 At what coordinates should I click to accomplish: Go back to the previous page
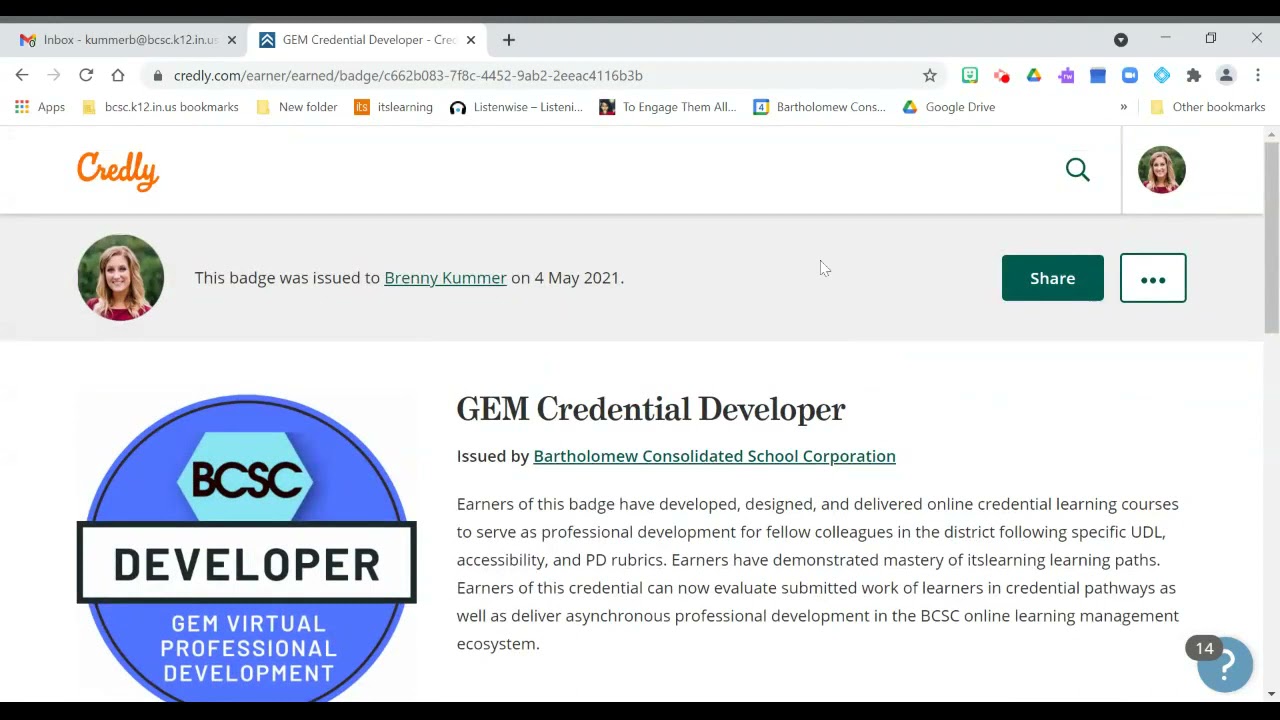tap(22, 75)
